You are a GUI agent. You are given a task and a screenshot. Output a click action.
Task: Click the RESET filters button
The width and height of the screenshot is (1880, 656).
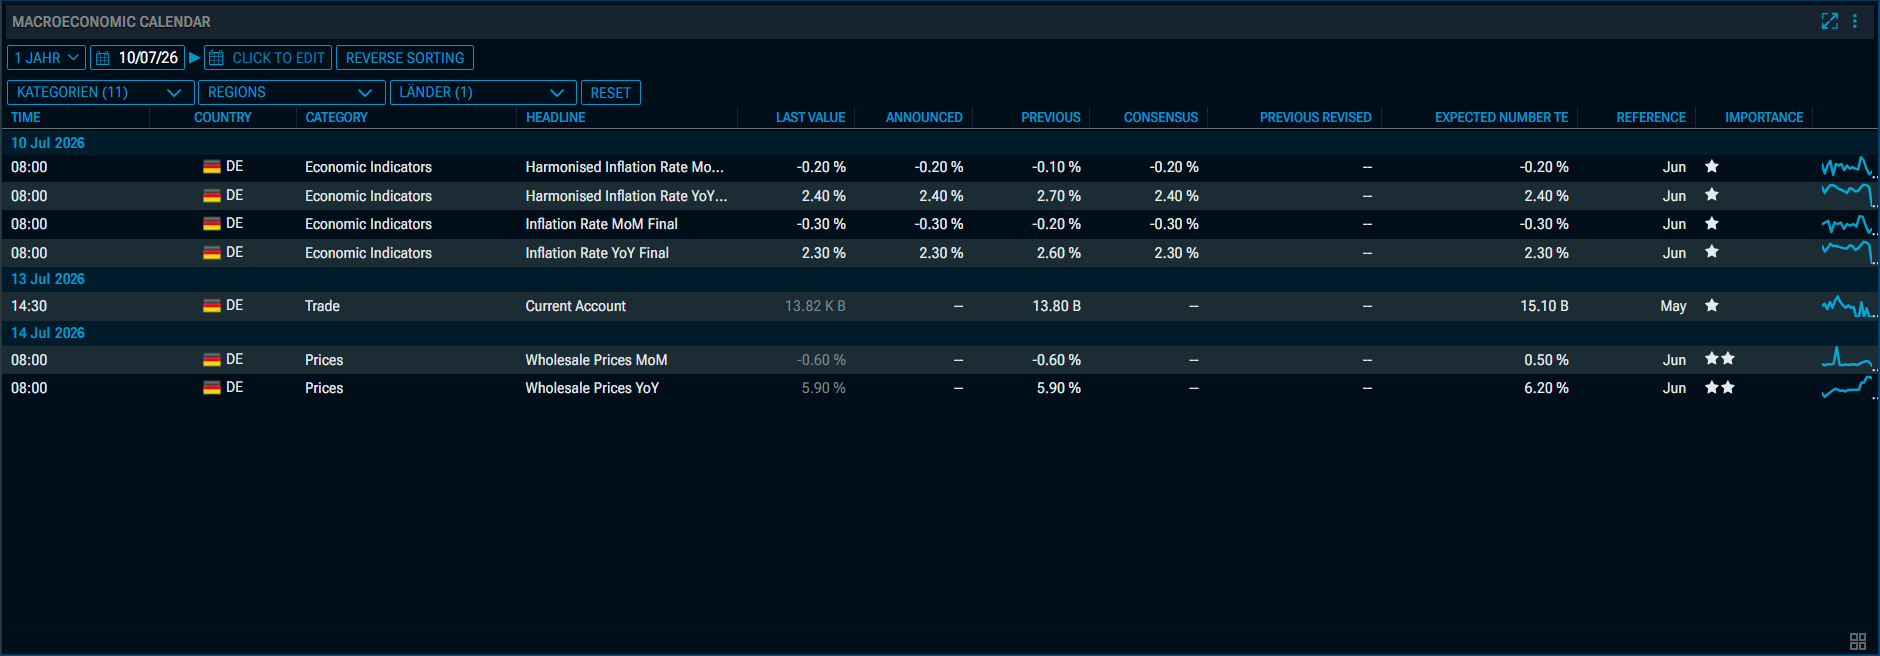tap(610, 92)
